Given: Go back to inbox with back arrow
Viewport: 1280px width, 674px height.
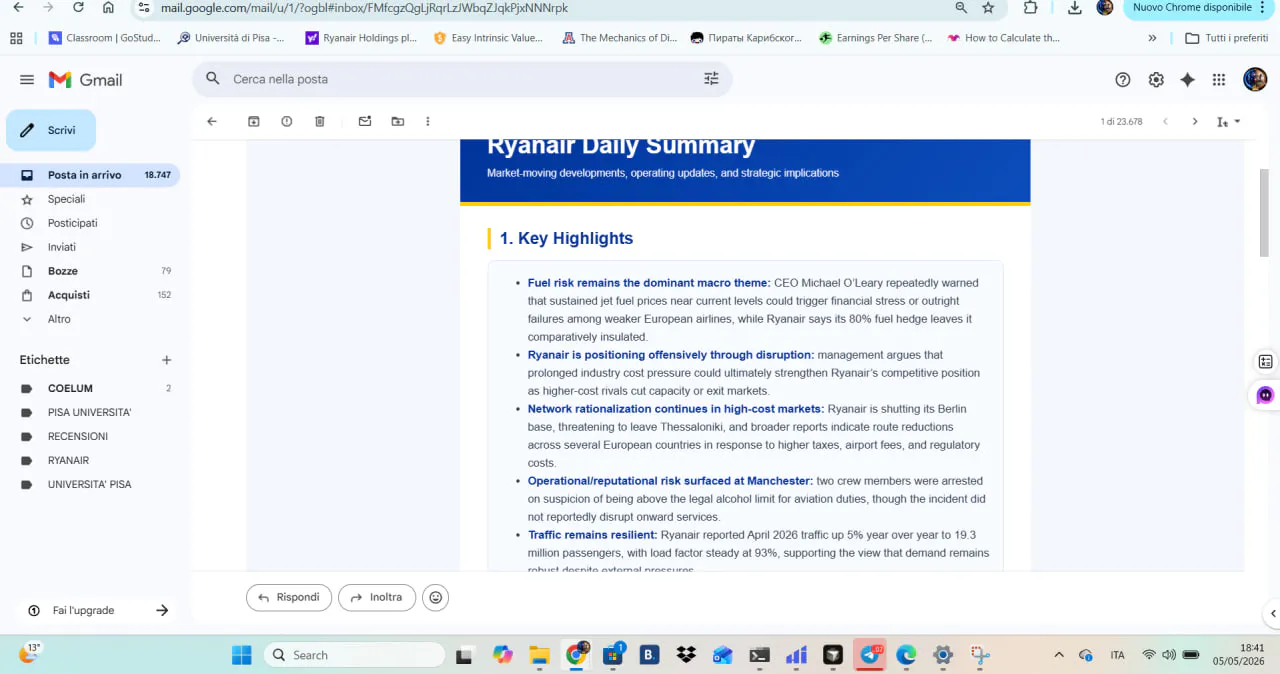Looking at the screenshot, I should [x=212, y=121].
